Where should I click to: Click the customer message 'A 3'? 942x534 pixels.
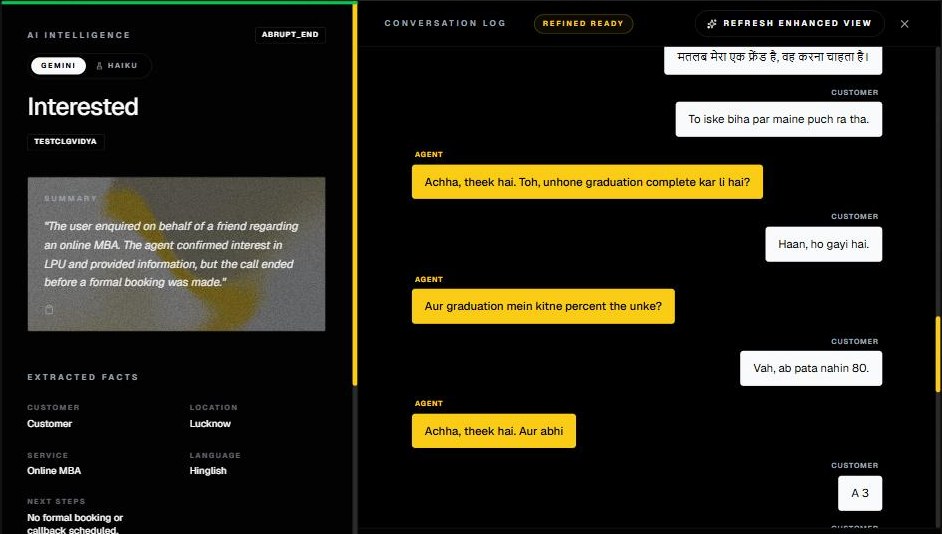point(860,493)
